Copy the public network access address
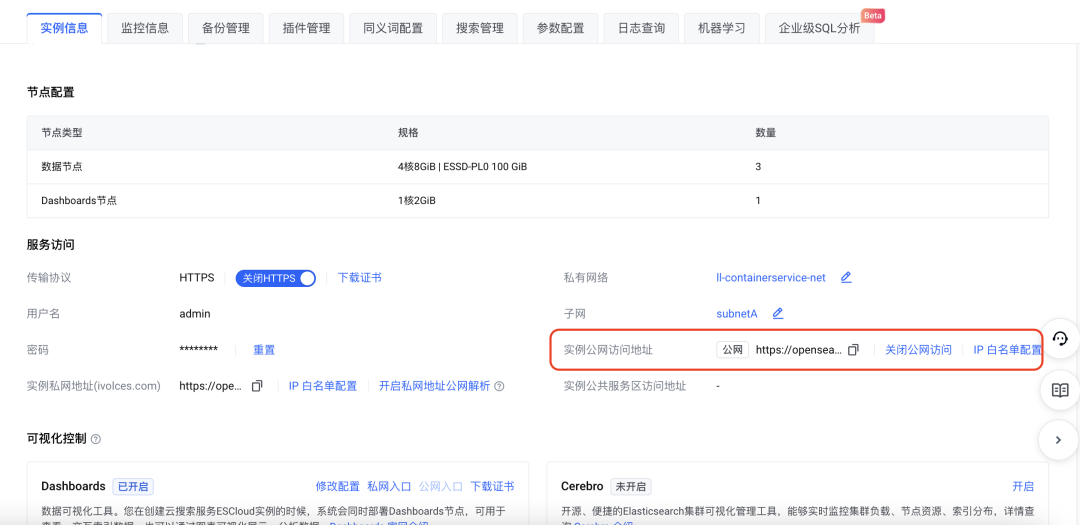Image resolution: width=1080 pixels, height=525 pixels. 853,350
